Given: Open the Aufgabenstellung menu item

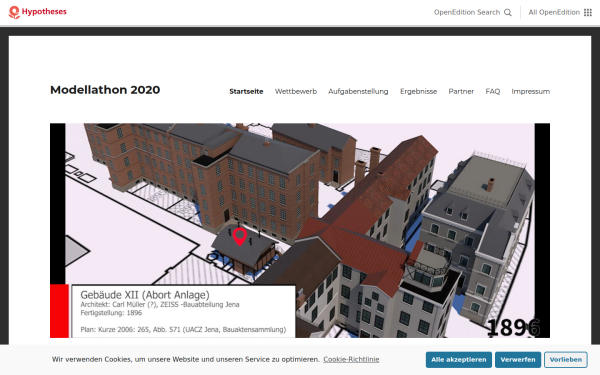Looking at the screenshot, I should click(358, 91).
